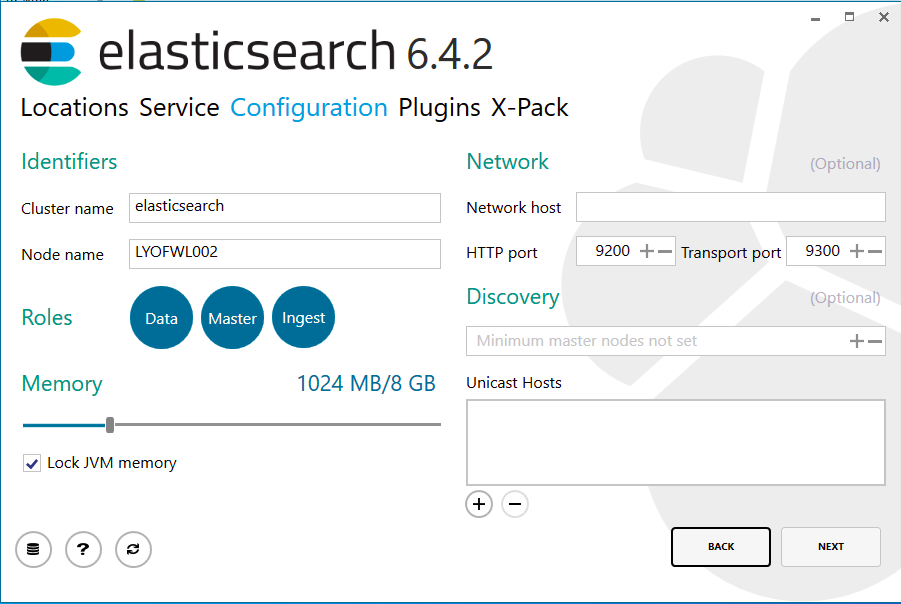Click the BACK button
Image resolution: width=901 pixels, height=604 pixels.
pos(721,547)
